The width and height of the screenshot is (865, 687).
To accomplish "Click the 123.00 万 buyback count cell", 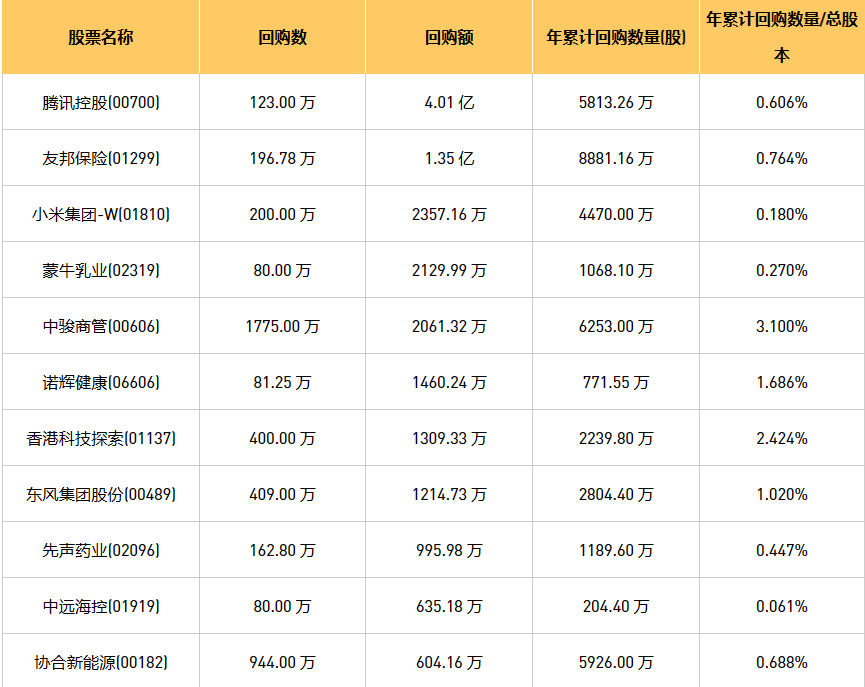I will 282,102.
